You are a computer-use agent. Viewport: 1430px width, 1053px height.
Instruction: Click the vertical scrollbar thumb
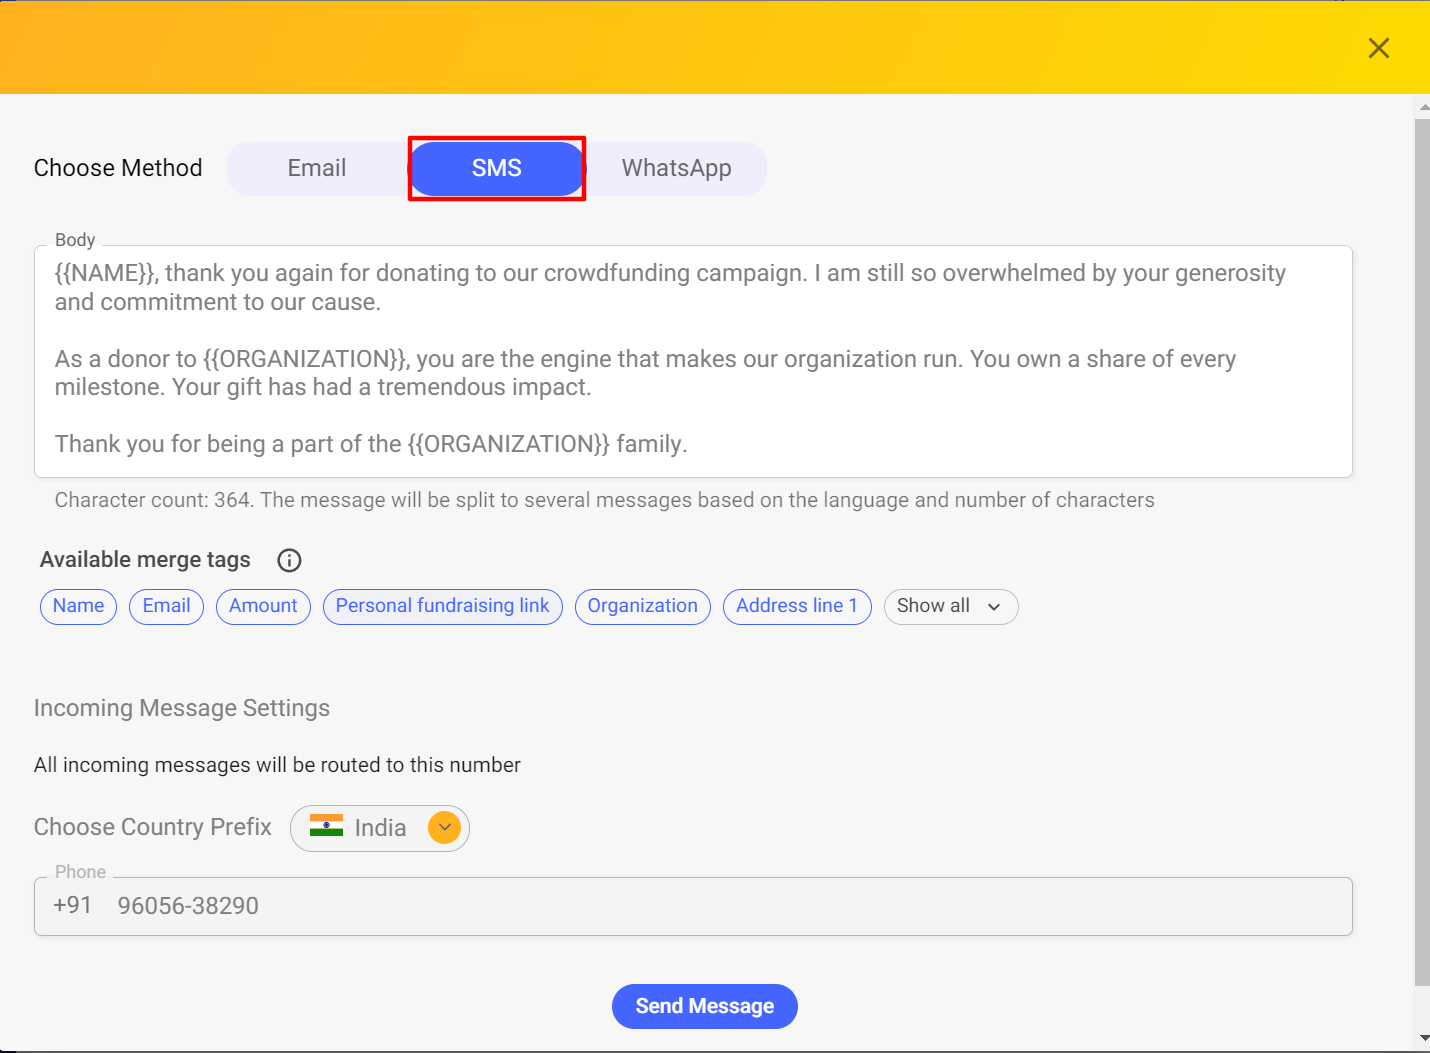[x=1422, y=552]
